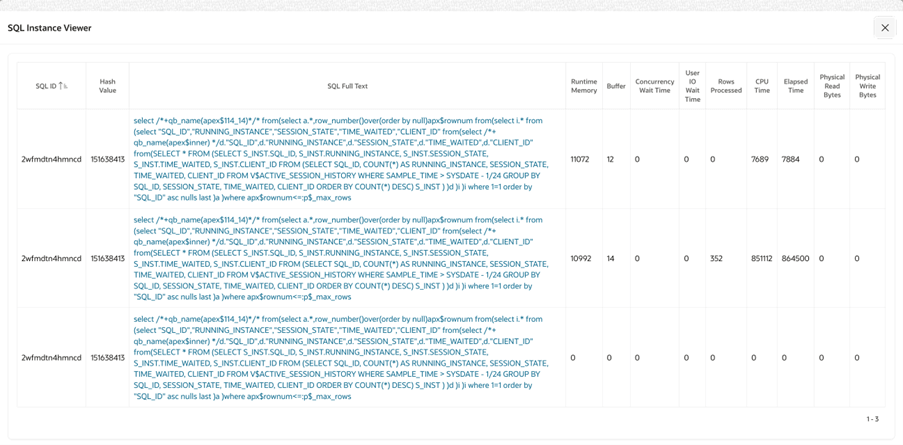Image resolution: width=903 pixels, height=445 pixels.
Task: Select Elapsed Time value 864500
Action: click(795, 258)
